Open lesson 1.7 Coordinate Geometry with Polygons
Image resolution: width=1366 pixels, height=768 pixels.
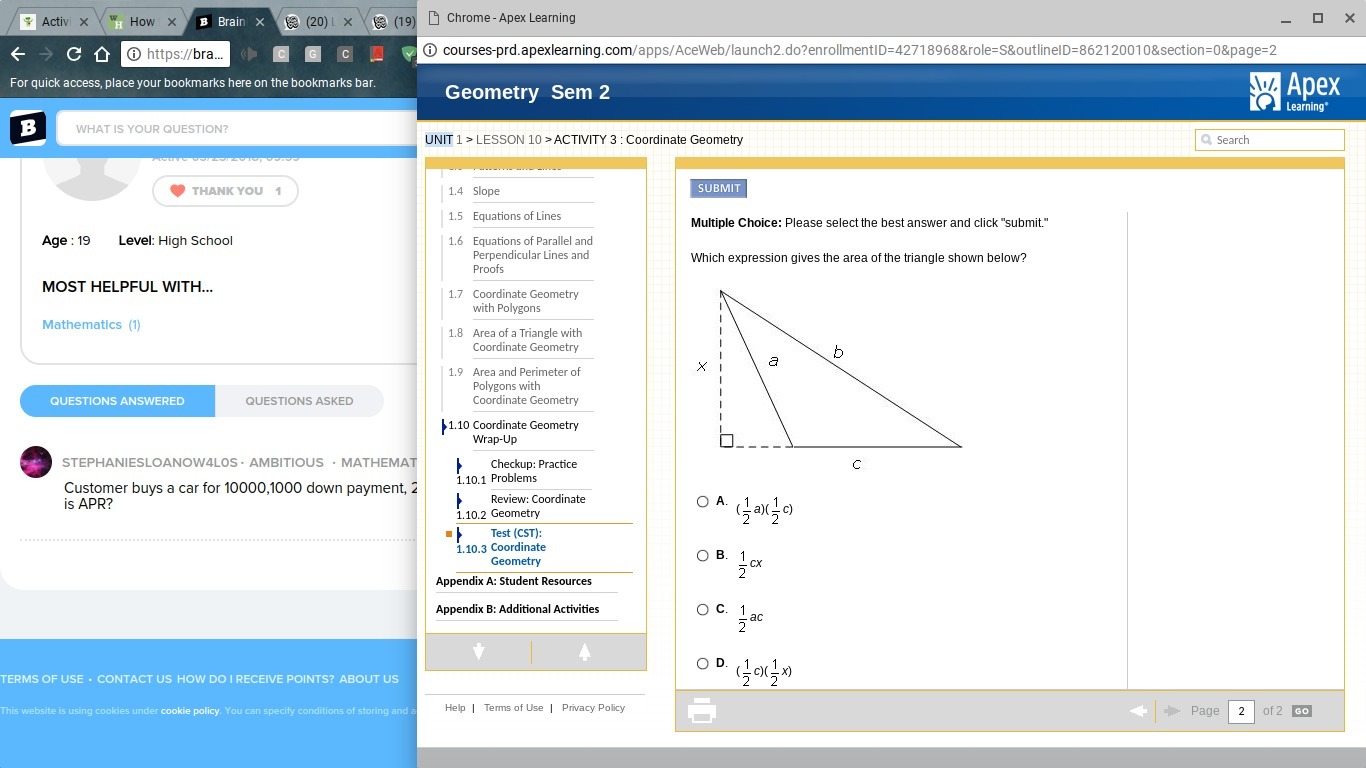[x=526, y=301]
